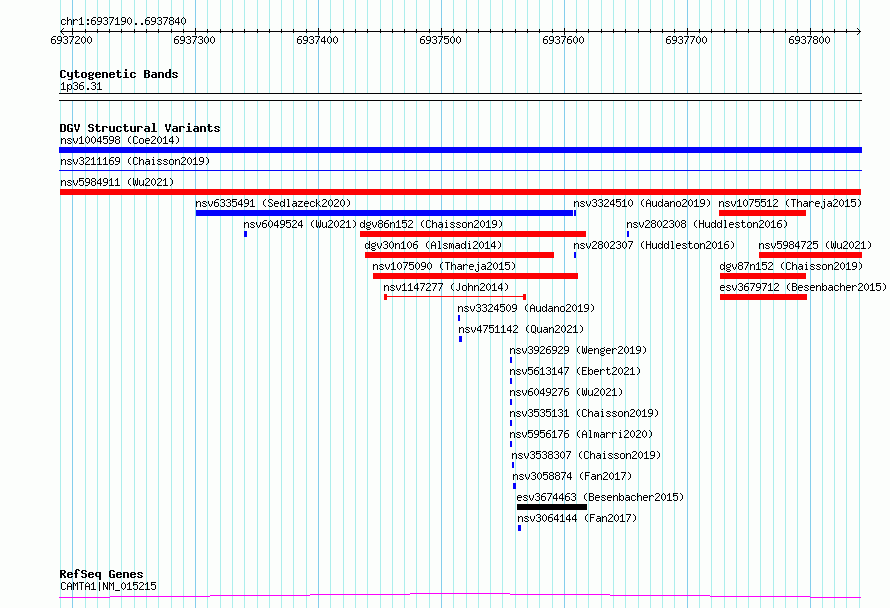Click the nsv5984911 (Wu2021) label
Image resolution: width=890 pixels, height=608 pixels.
click(x=117, y=182)
